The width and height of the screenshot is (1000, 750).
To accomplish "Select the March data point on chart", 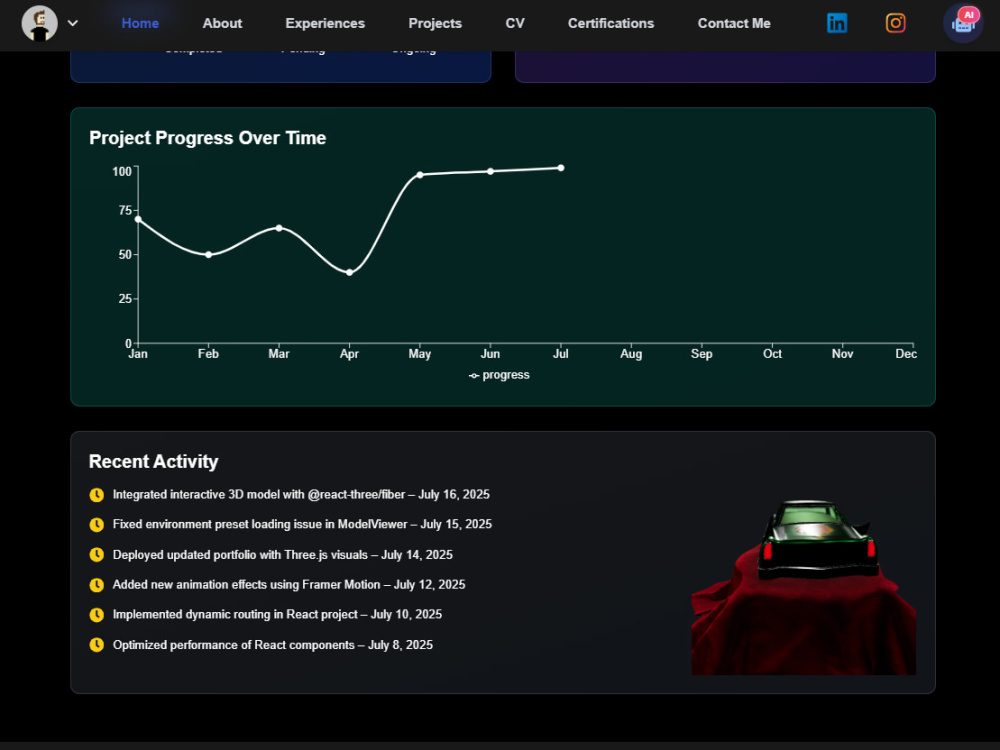I will (x=279, y=228).
